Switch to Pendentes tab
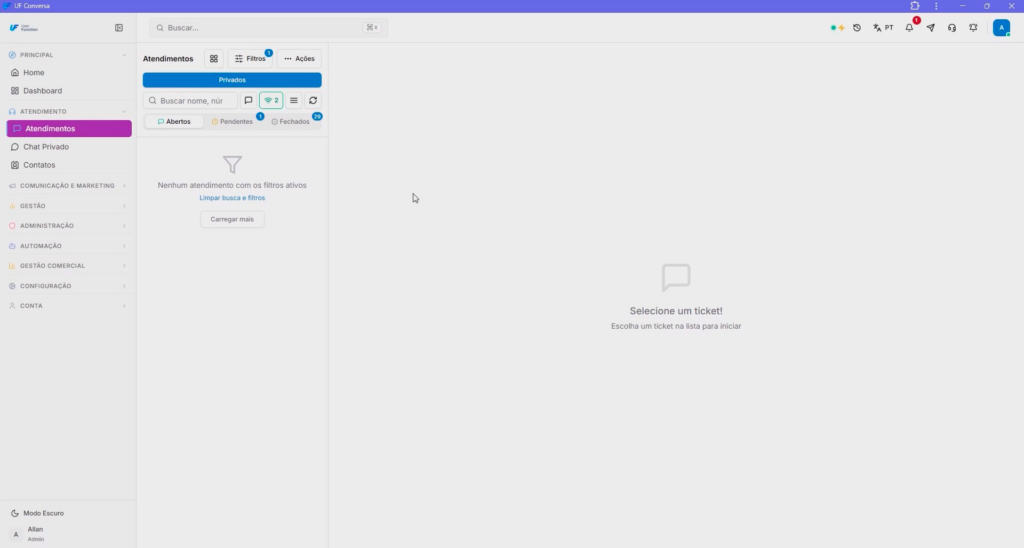 click(232, 121)
